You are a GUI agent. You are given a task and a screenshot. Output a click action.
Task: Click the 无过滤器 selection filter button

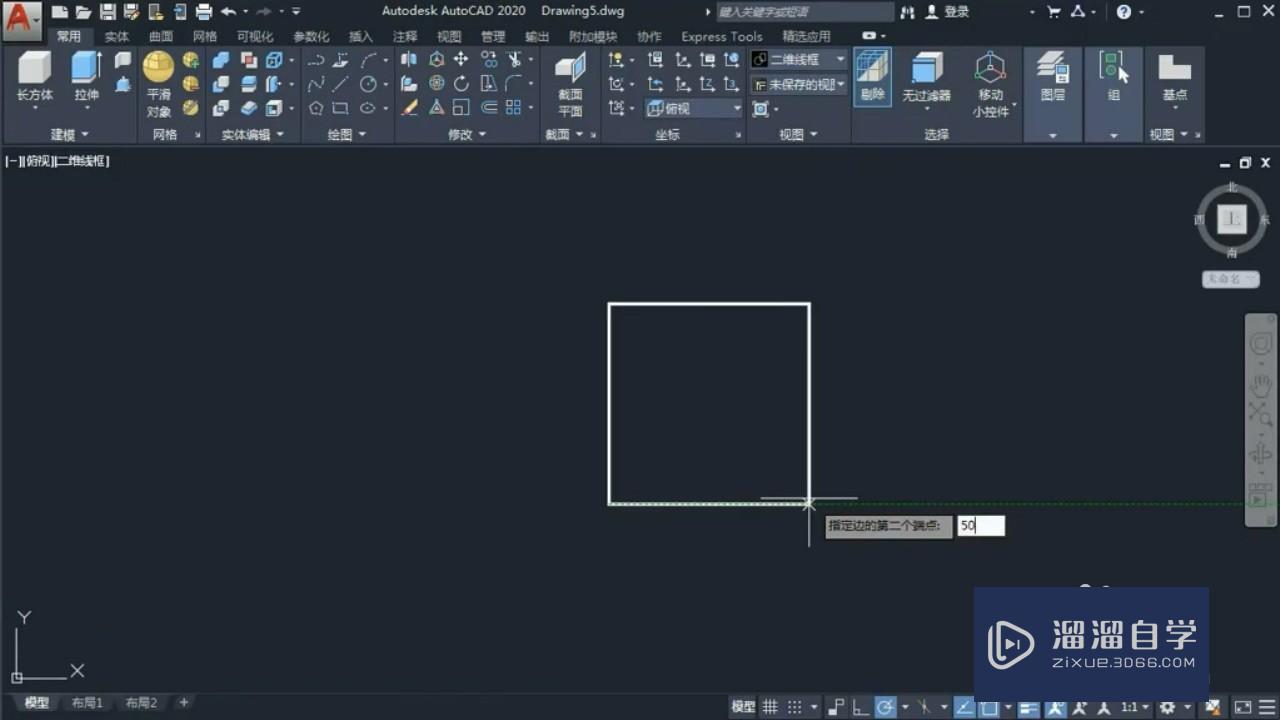coord(926,78)
